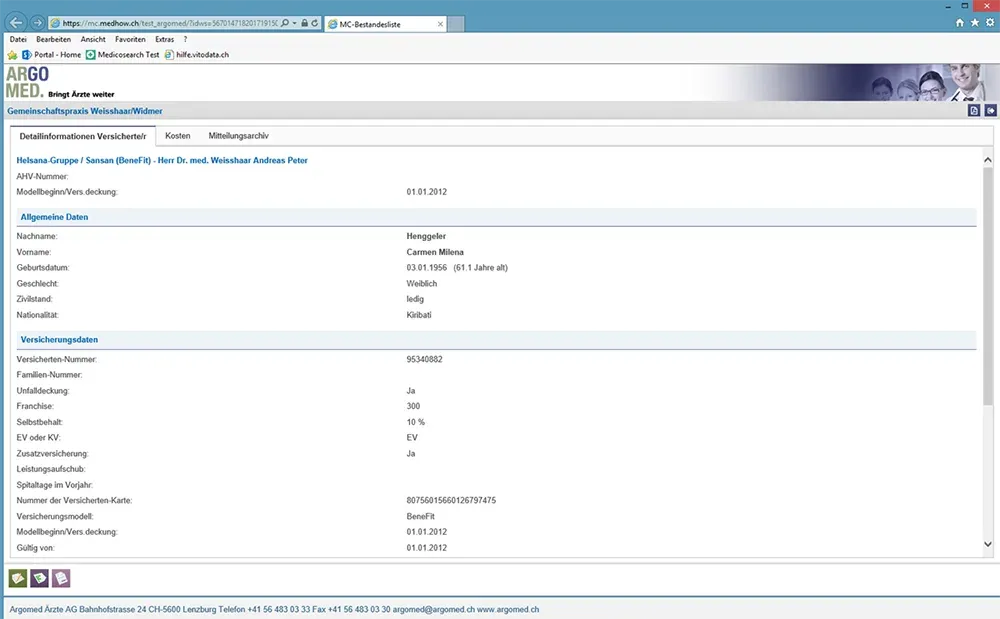Click the Argomed Ärzte AG footer address text
Viewport: 1000px width, 619px height.
coord(274,609)
